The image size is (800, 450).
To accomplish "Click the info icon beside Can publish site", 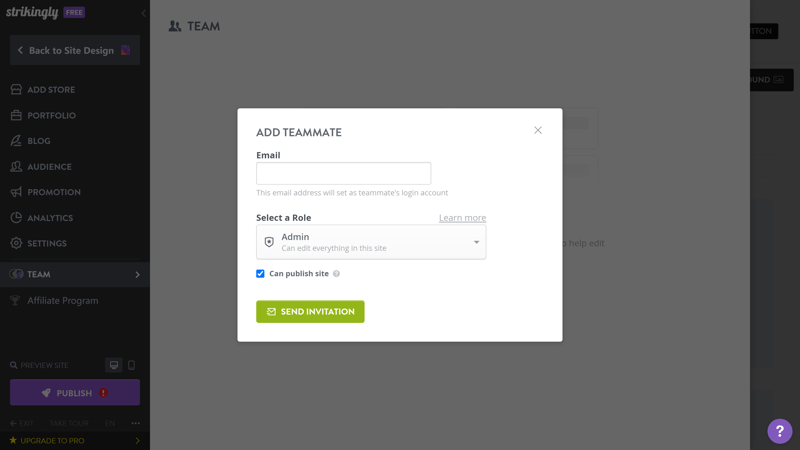I will tap(336, 274).
